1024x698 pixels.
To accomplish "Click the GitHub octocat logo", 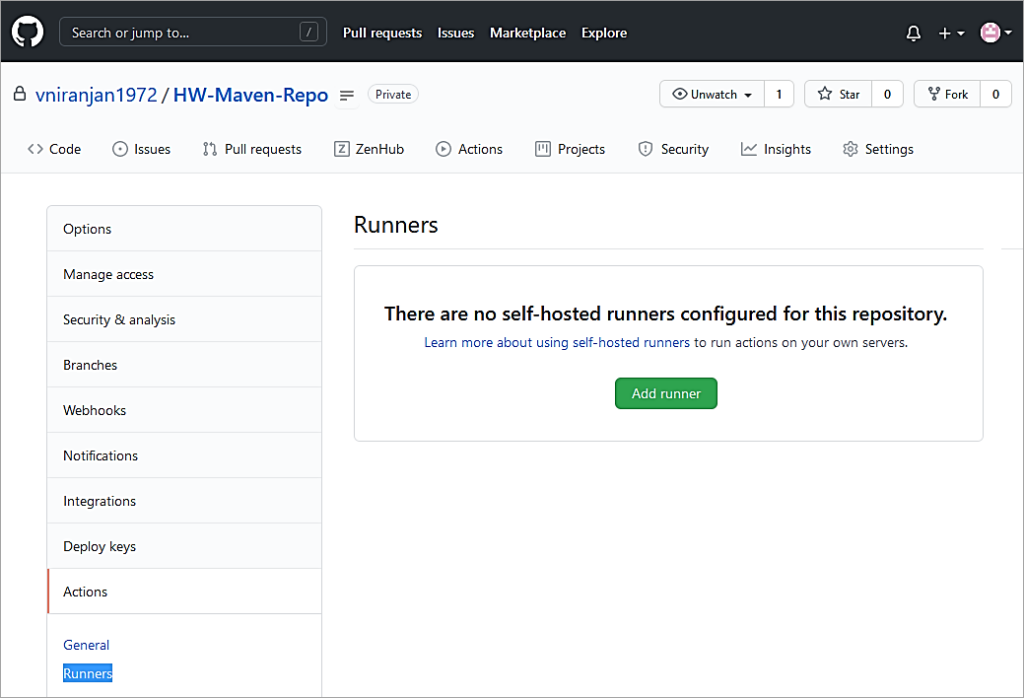I will pos(27,30).
